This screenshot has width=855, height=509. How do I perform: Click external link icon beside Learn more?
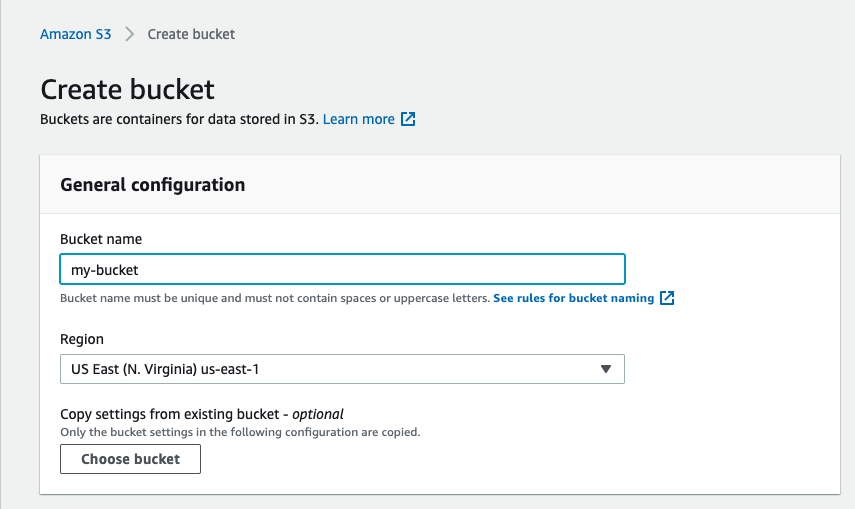click(x=408, y=119)
